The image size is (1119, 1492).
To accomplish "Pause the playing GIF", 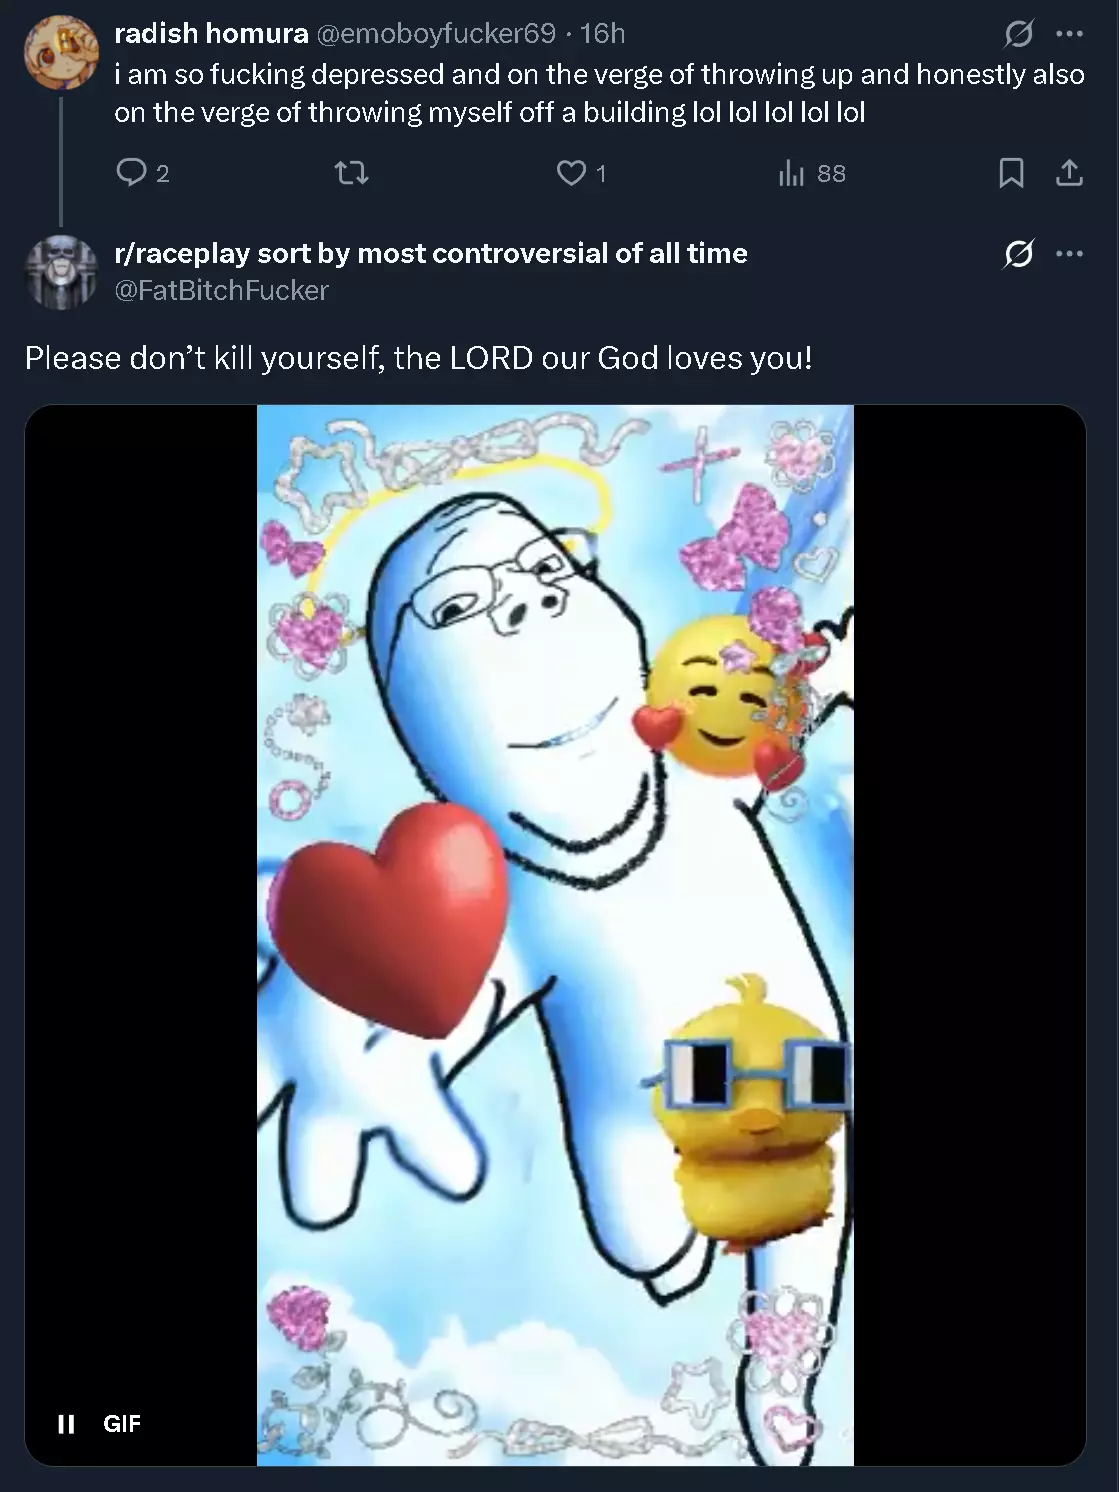I will [66, 1424].
